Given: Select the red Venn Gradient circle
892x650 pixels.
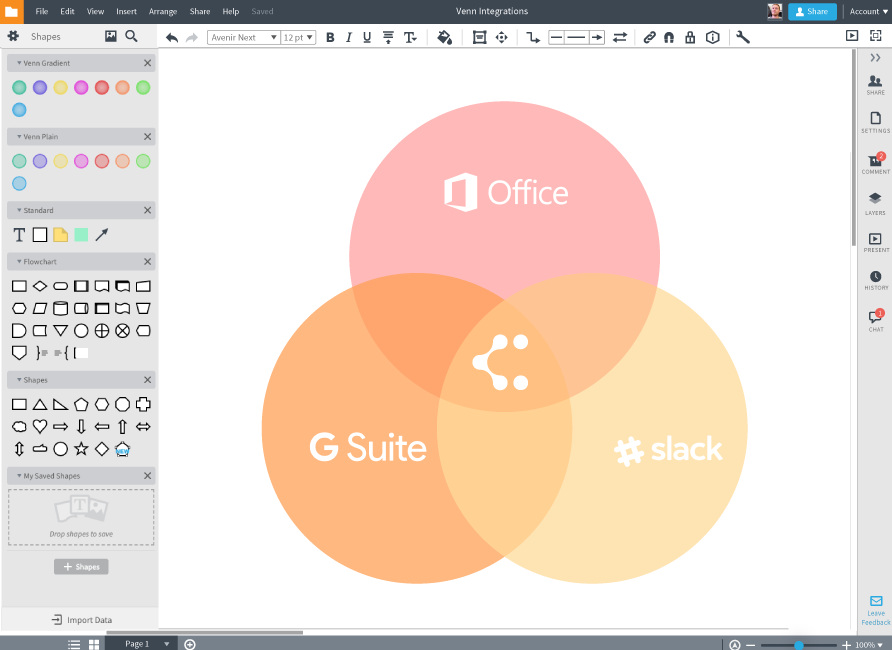Looking at the screenshot, I should (x=102, y=87).
